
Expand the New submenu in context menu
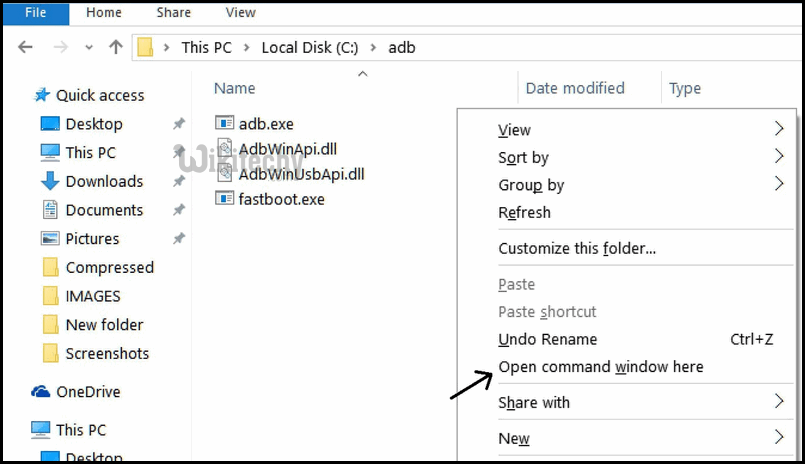tap(778, 438)
